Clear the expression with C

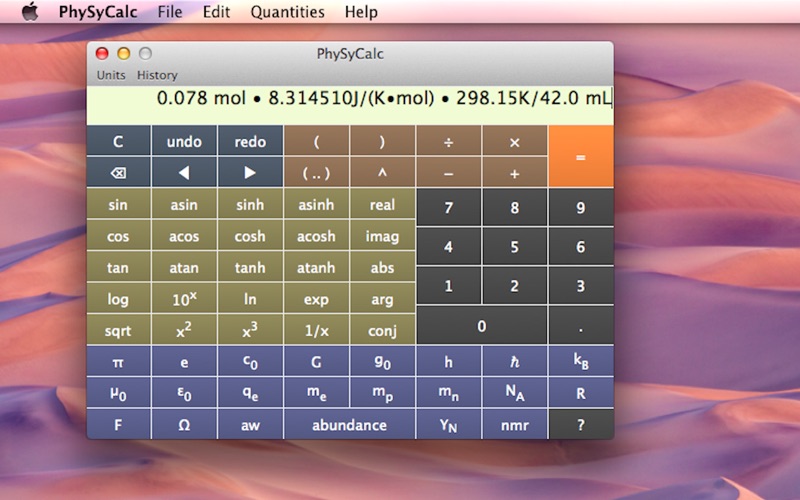pos(118,141)
